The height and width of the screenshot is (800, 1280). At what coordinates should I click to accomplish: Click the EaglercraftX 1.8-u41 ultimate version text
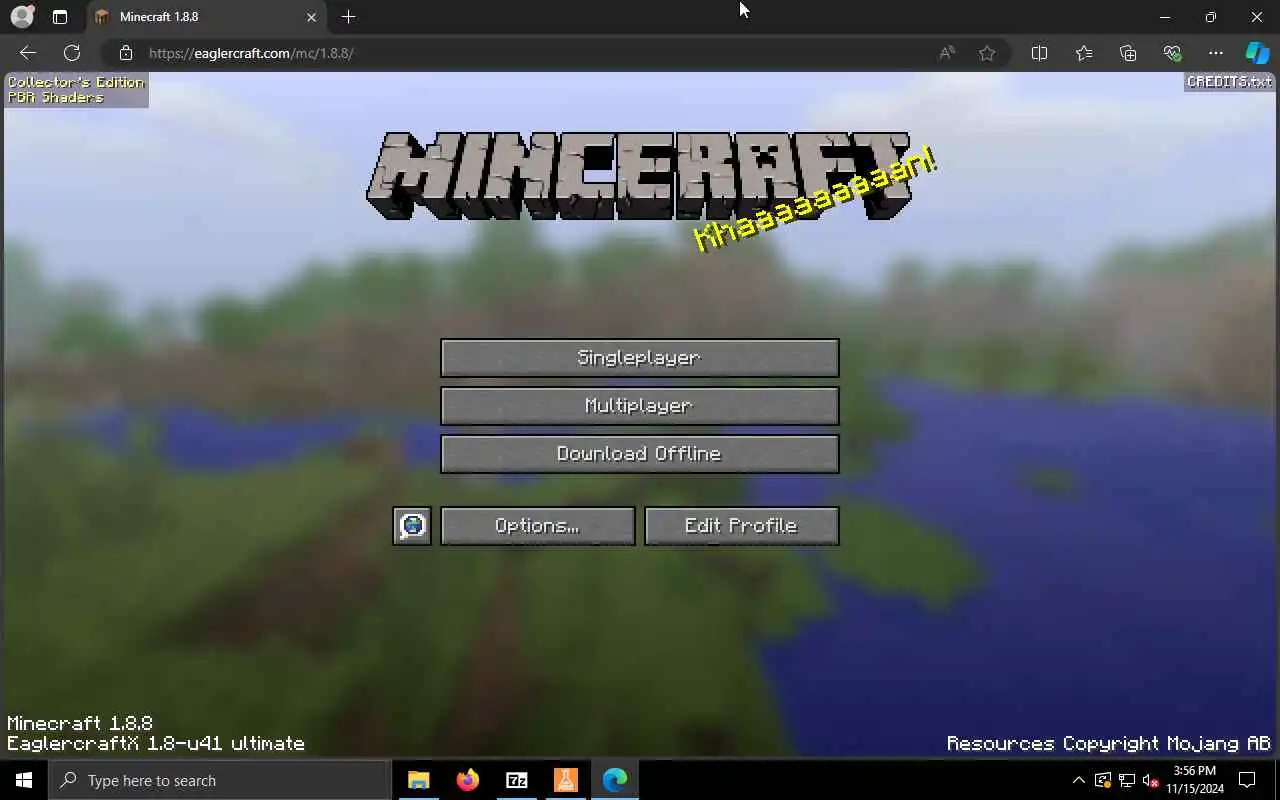tap(156, 744)
